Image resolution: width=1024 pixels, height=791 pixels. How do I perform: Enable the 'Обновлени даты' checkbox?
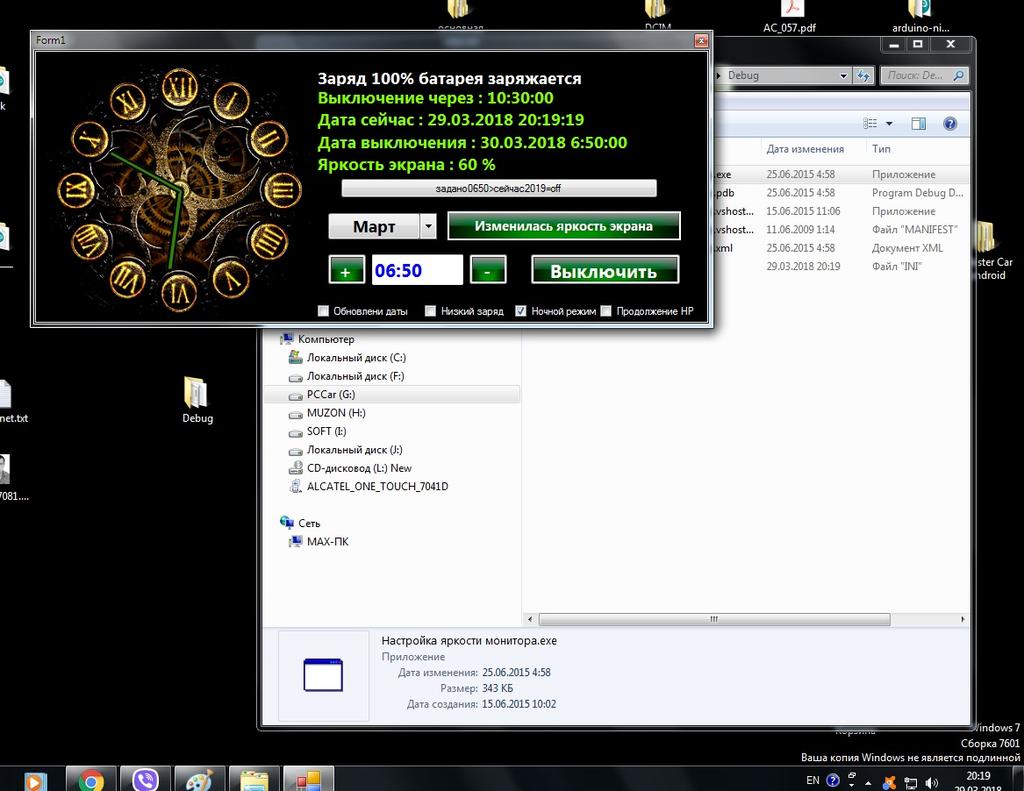pyautogui.click(x=323, y=311)
